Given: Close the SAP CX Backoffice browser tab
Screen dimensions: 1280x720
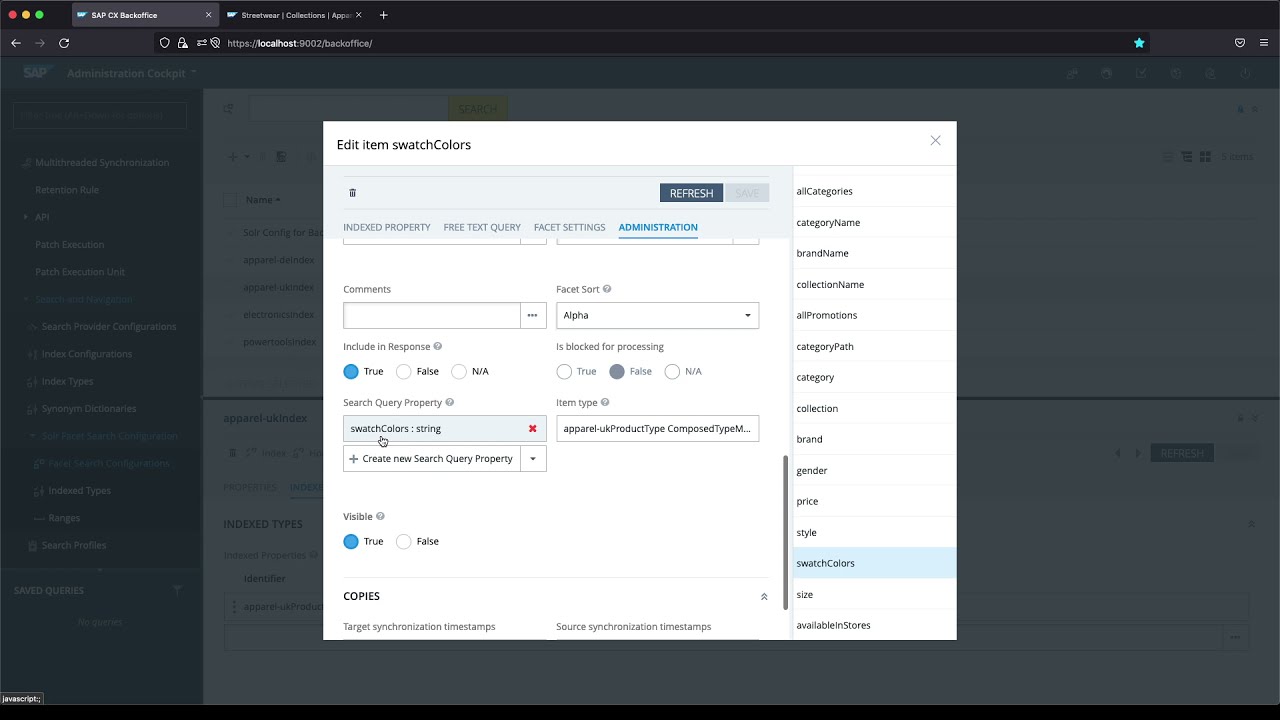Looking at the screenshot, I should tap(208, 15).
